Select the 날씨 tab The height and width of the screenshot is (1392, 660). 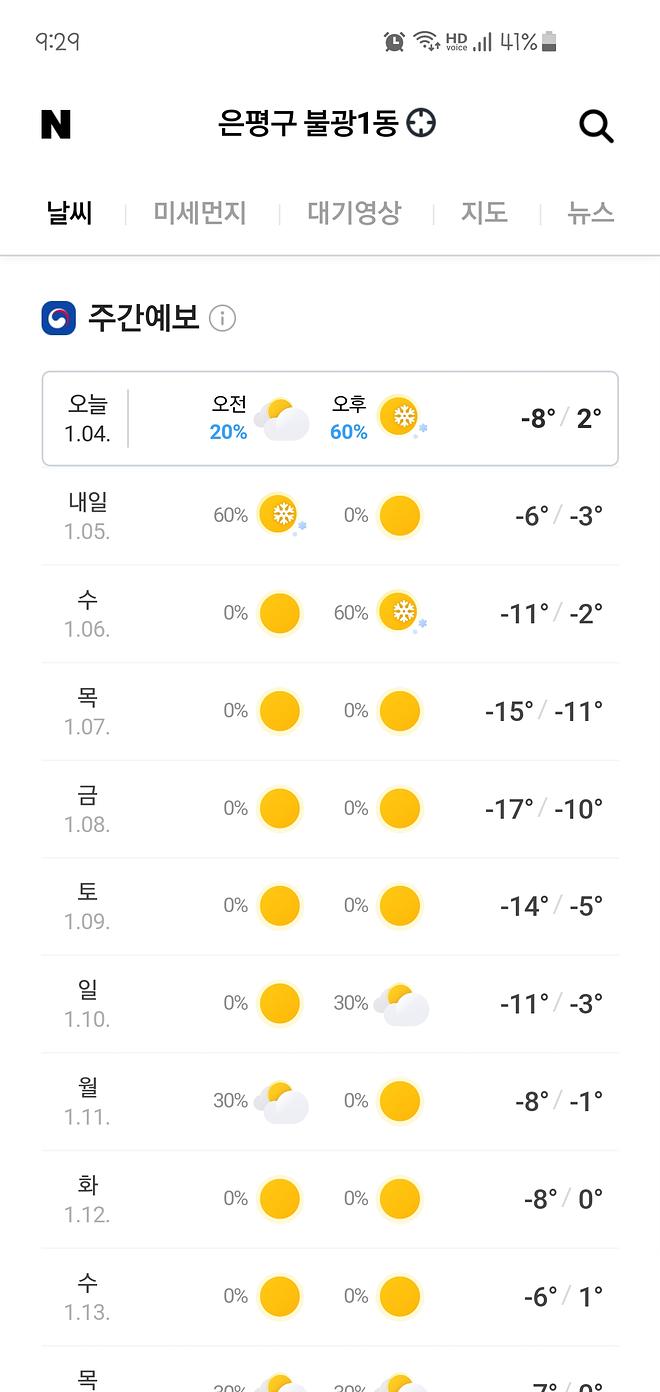[x=70, y=212]
